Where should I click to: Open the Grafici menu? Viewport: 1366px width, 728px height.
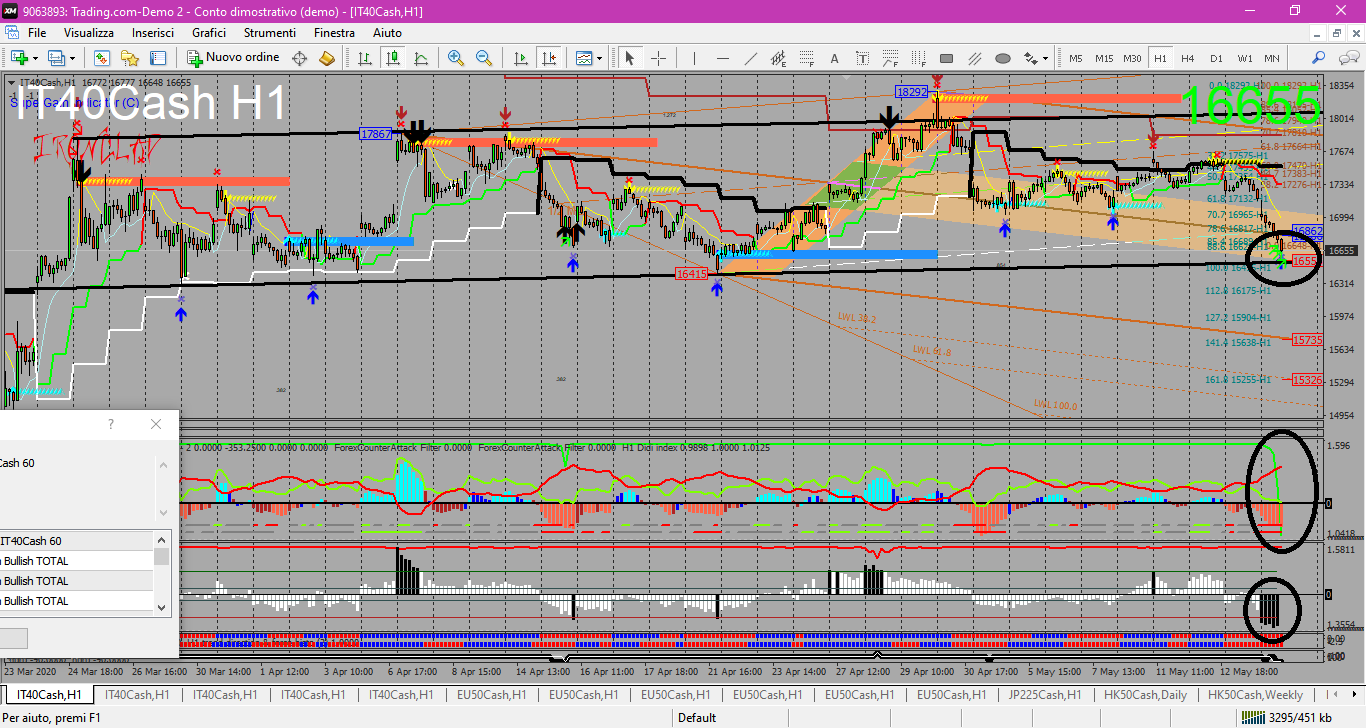point(209,33)
